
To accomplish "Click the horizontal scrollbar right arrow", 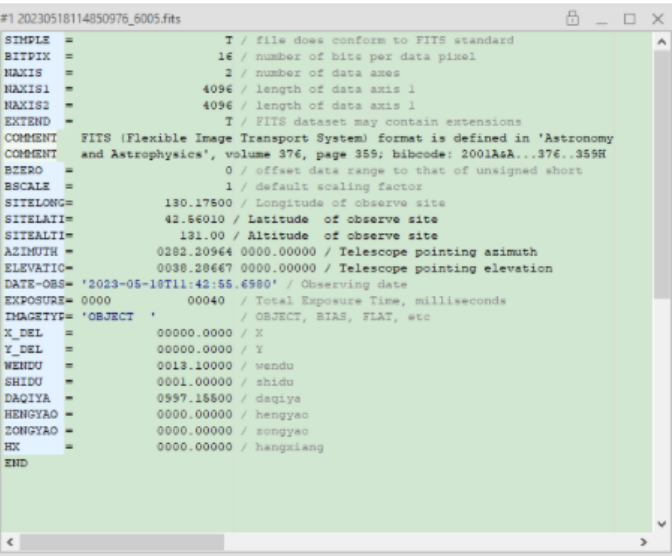I will (644, 543).
